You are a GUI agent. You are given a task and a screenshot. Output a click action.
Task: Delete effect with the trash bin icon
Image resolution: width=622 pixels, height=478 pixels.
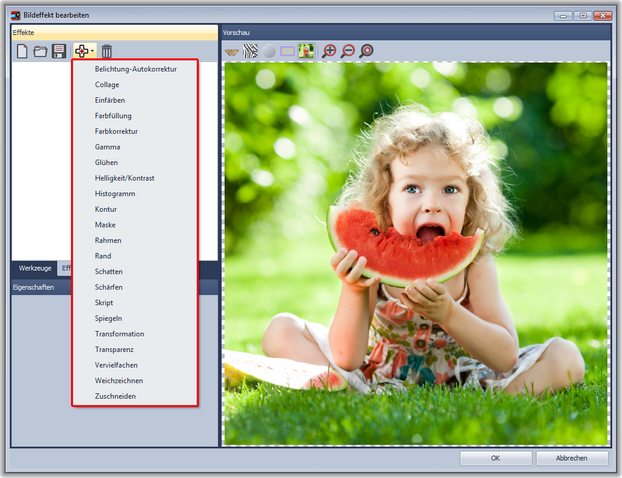[x=106, y=51]
